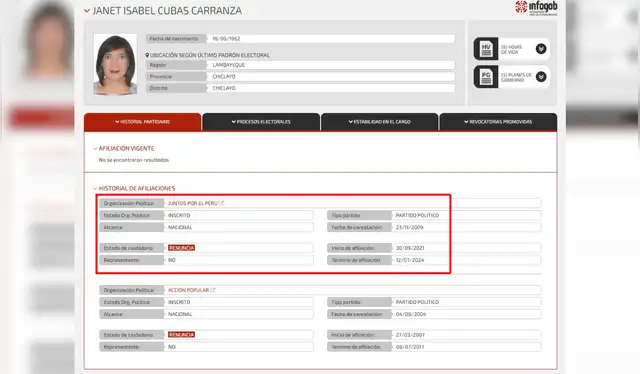
Task: Click the RENUNCIA badge under Acción Popular
Action: point(181,335)
